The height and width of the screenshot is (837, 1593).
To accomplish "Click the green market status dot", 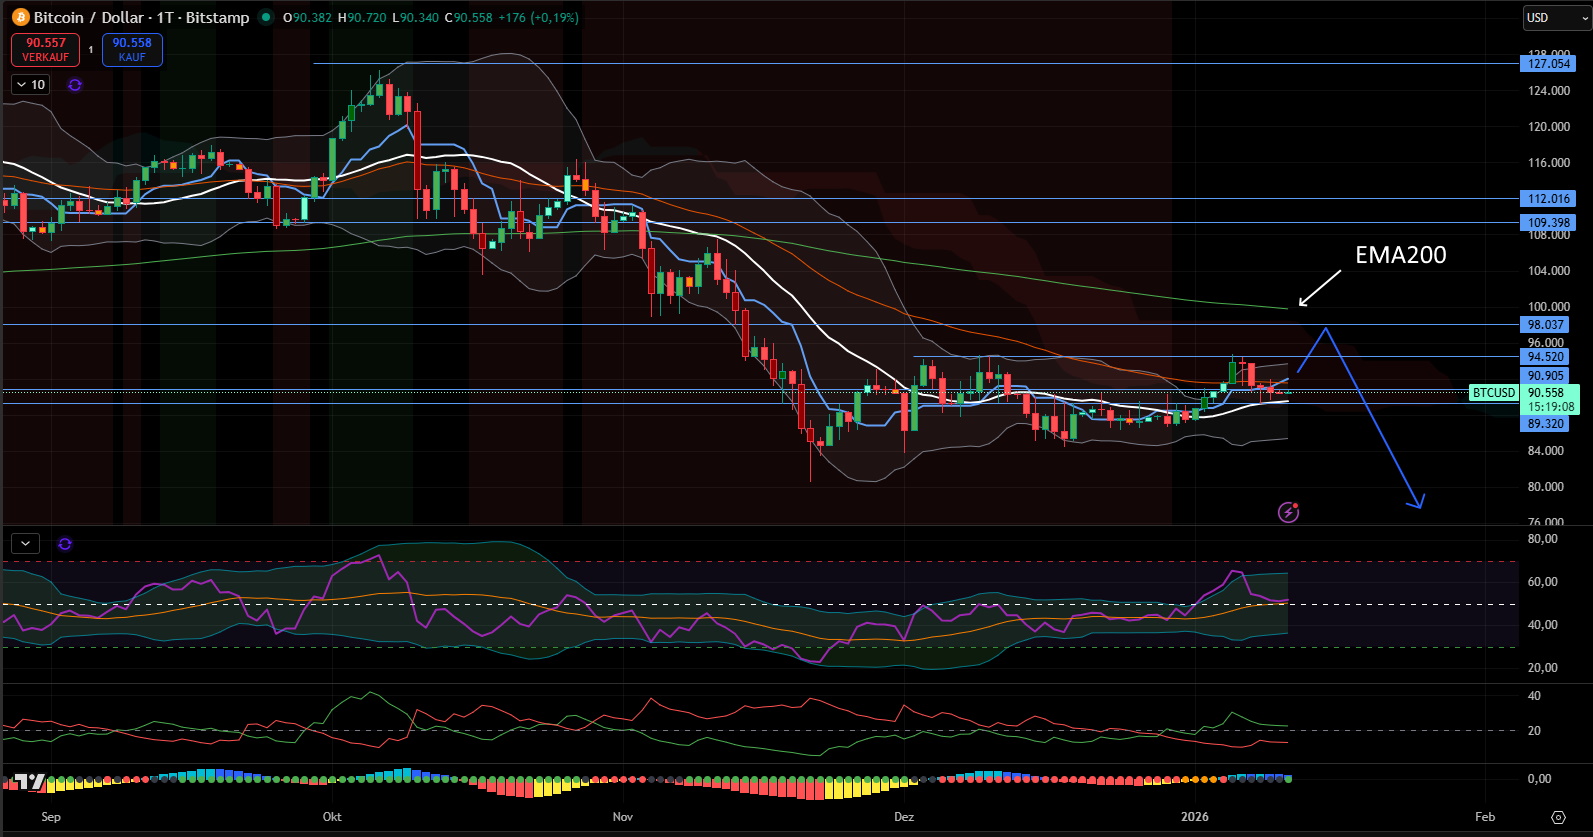I will point(266,17).
